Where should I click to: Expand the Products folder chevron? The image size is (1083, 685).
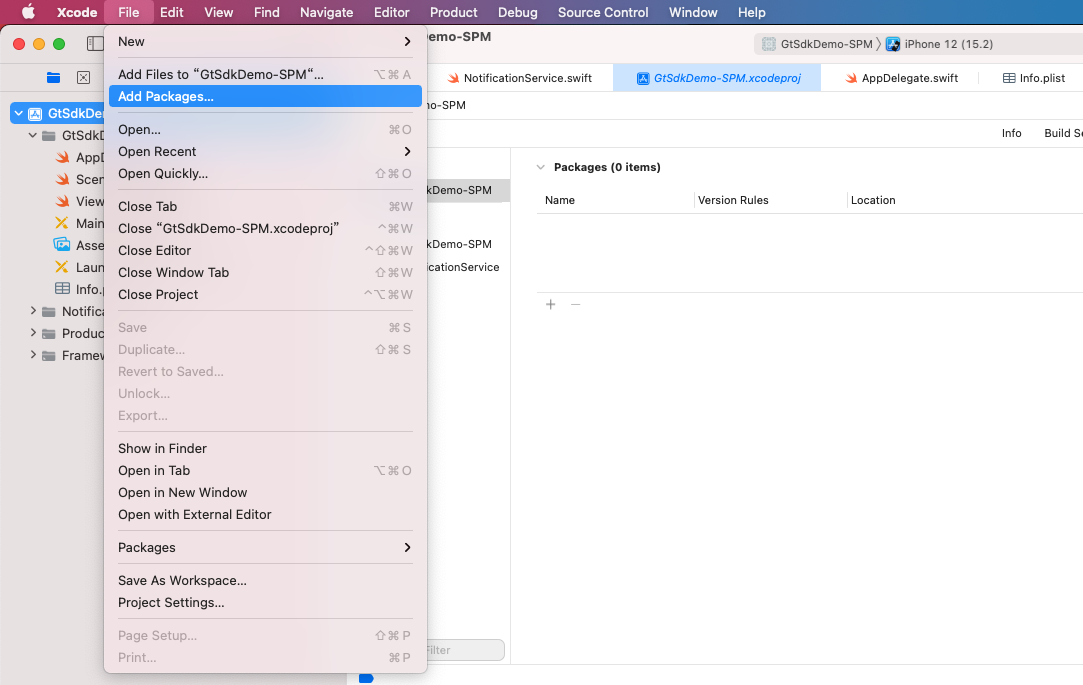(32, 333)
